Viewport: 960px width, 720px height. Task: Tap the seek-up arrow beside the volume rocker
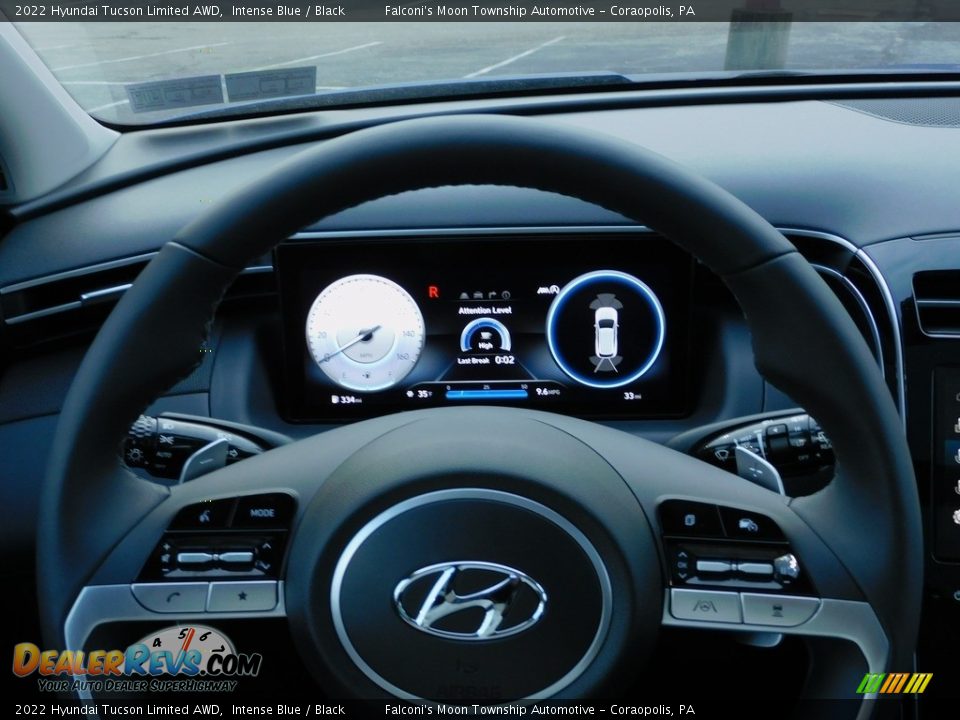point(266,546)
